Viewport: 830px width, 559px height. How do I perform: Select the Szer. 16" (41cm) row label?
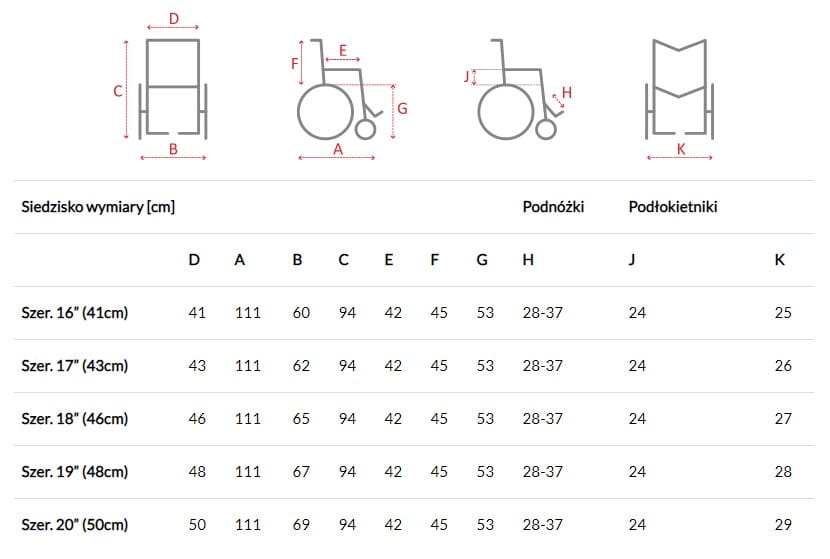(x=75, y=313)
